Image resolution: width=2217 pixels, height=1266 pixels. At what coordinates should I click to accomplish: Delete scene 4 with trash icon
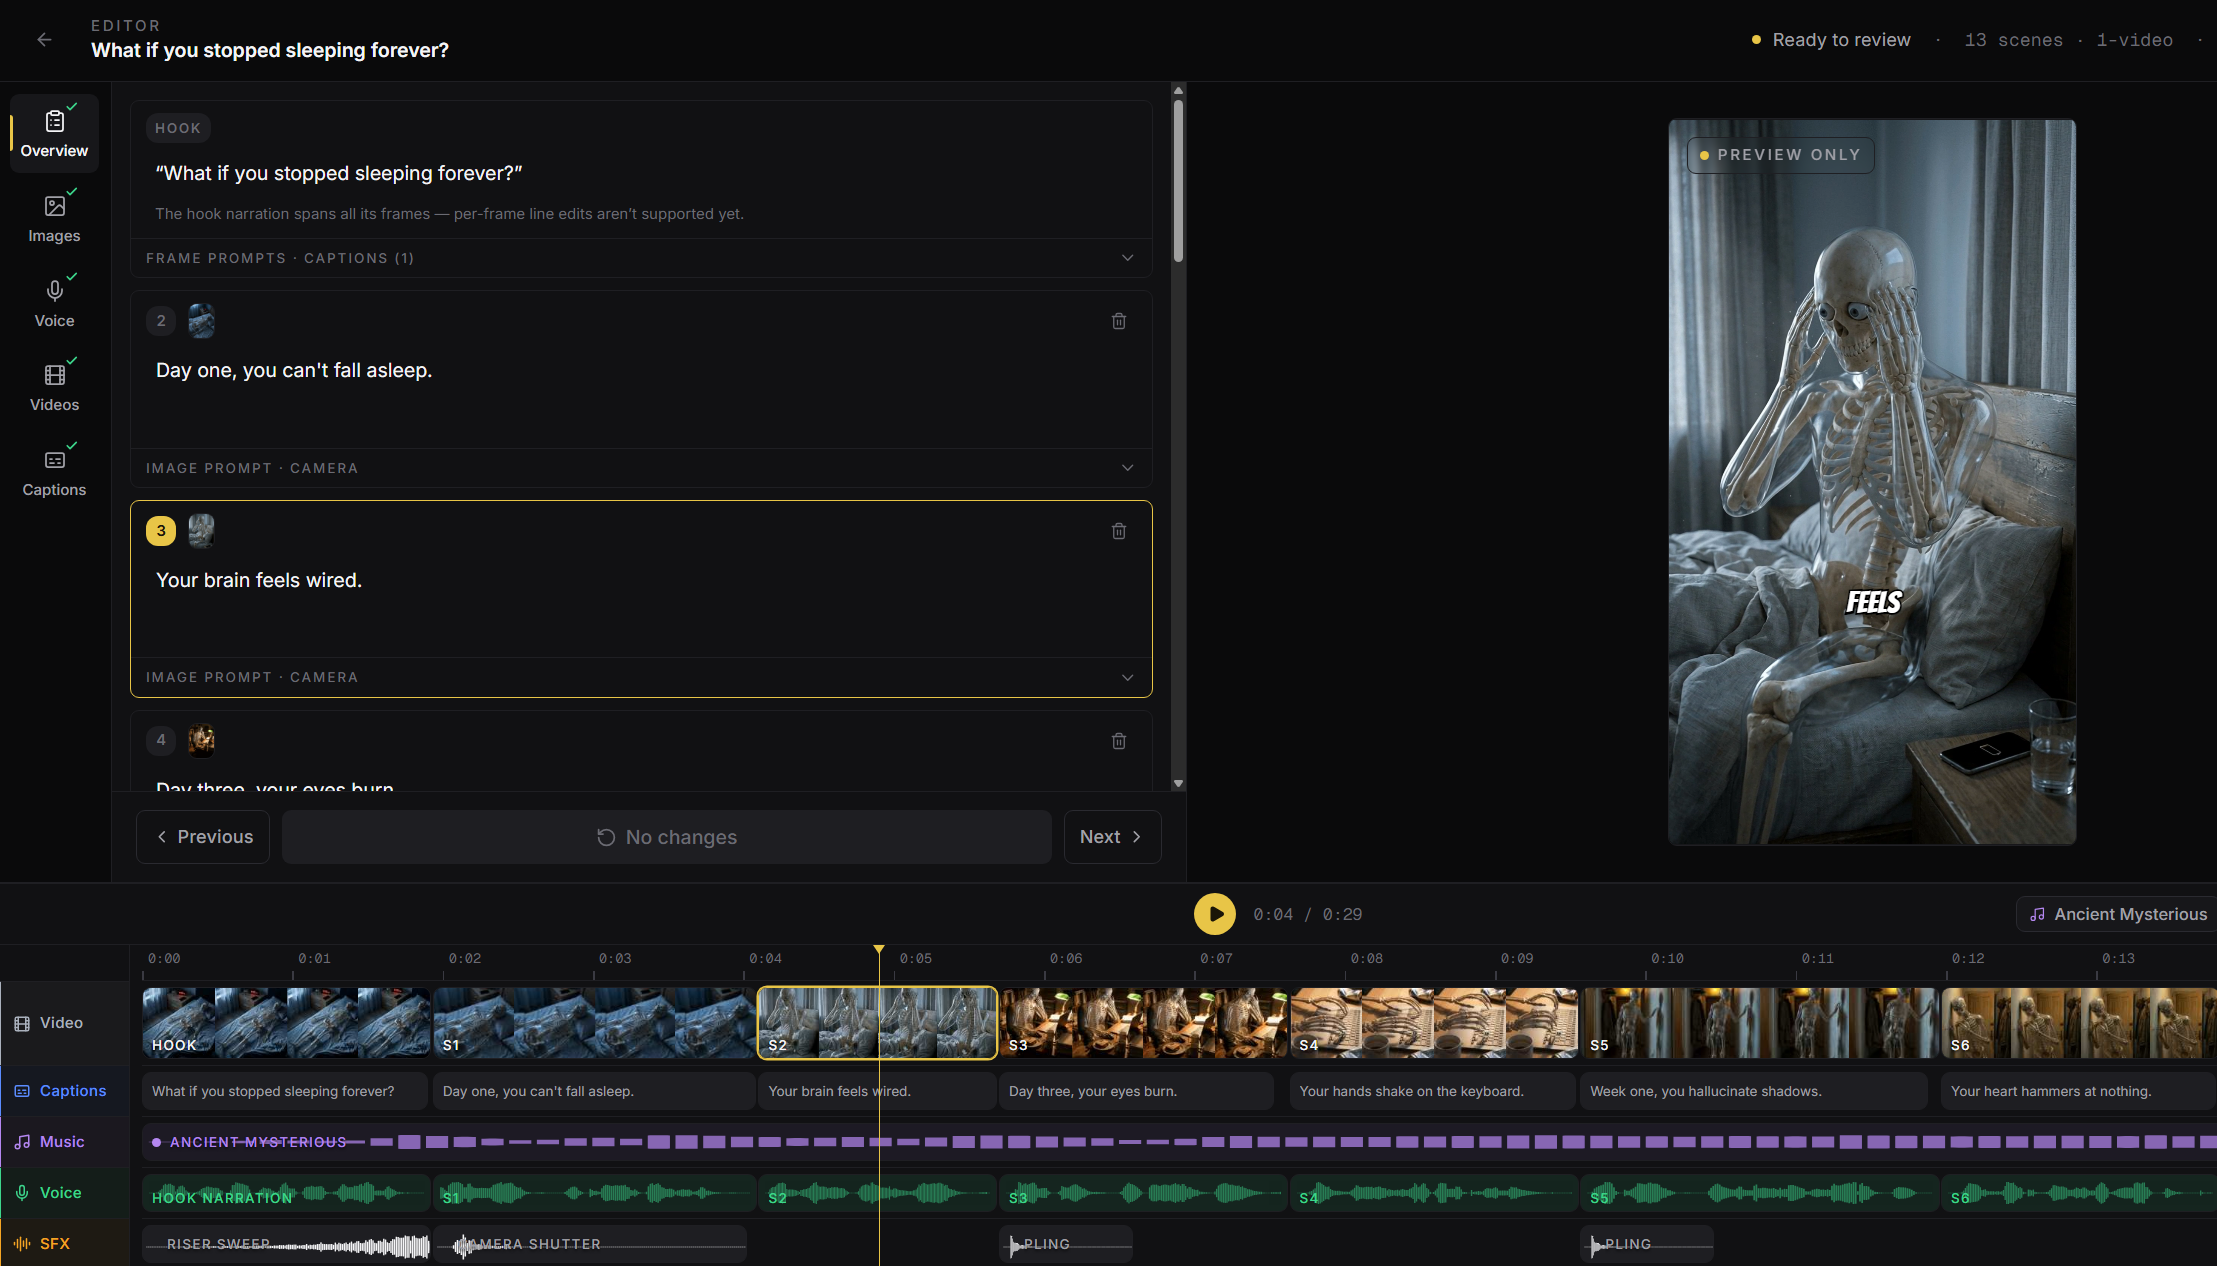(x=1119, y=741)
